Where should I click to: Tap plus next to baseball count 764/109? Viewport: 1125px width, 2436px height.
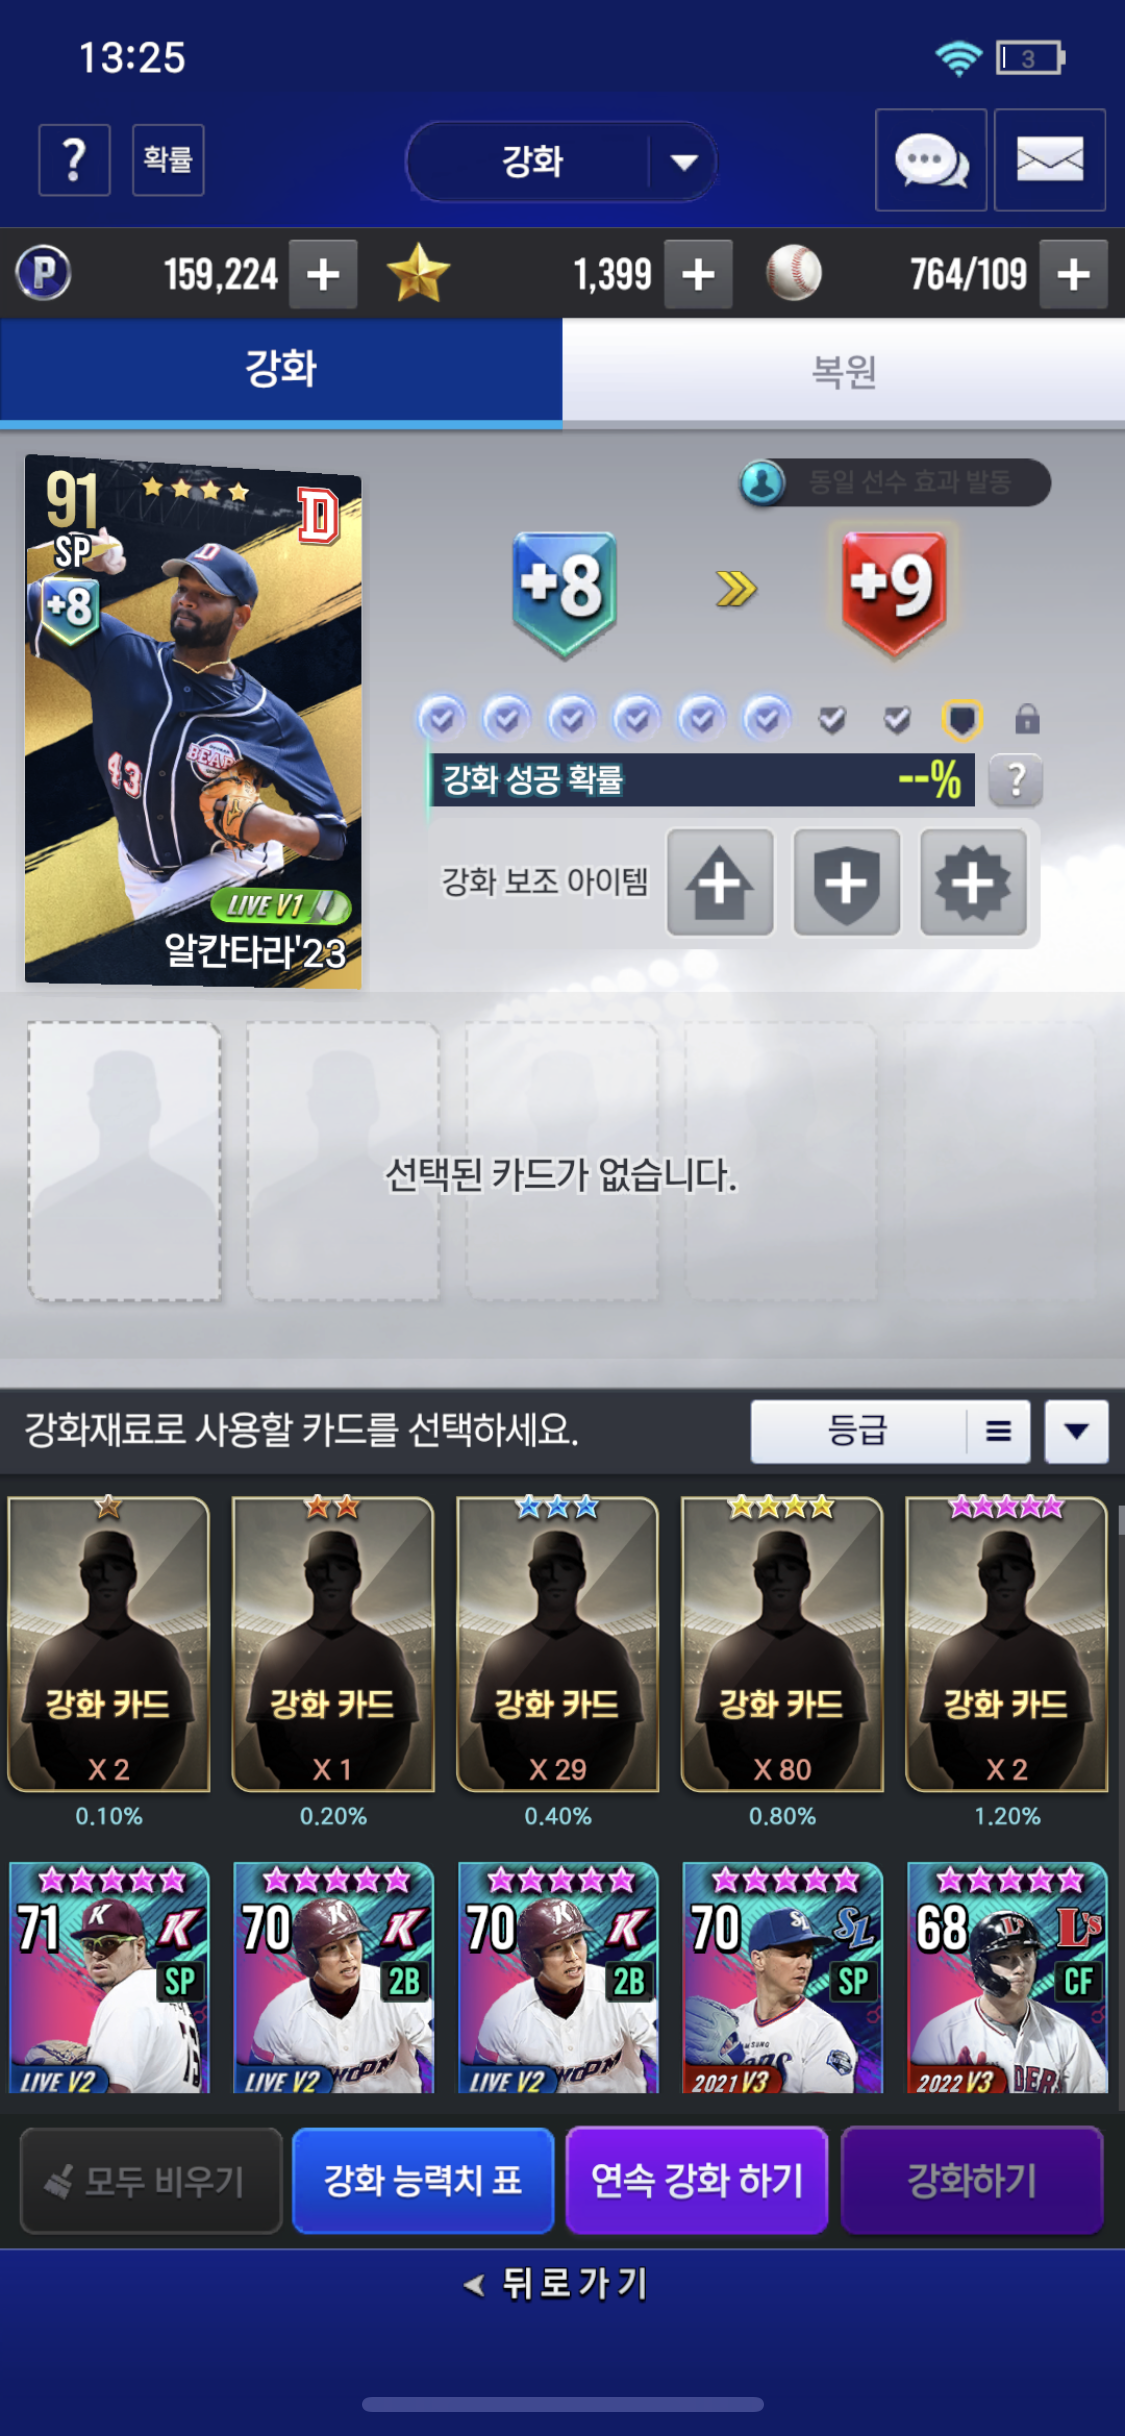[x=1074, y=274]
